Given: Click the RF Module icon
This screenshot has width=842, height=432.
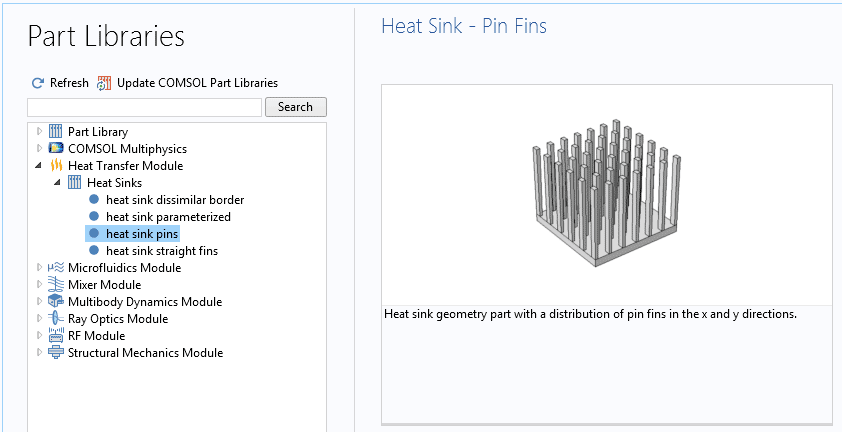Looking at the screenshot, I should click(x=55, y=336).
